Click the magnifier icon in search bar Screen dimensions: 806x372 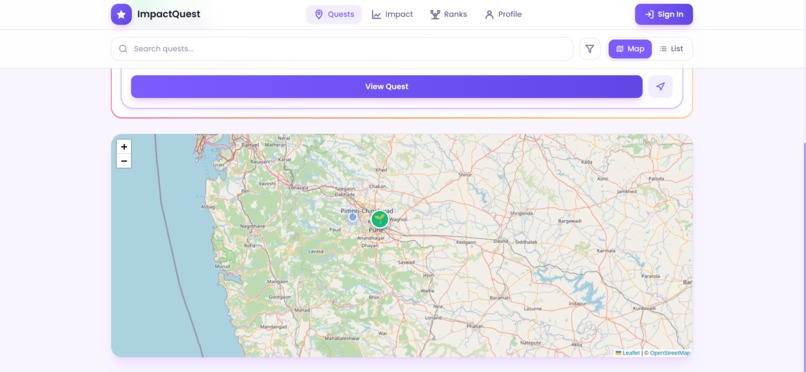[123, 49]
